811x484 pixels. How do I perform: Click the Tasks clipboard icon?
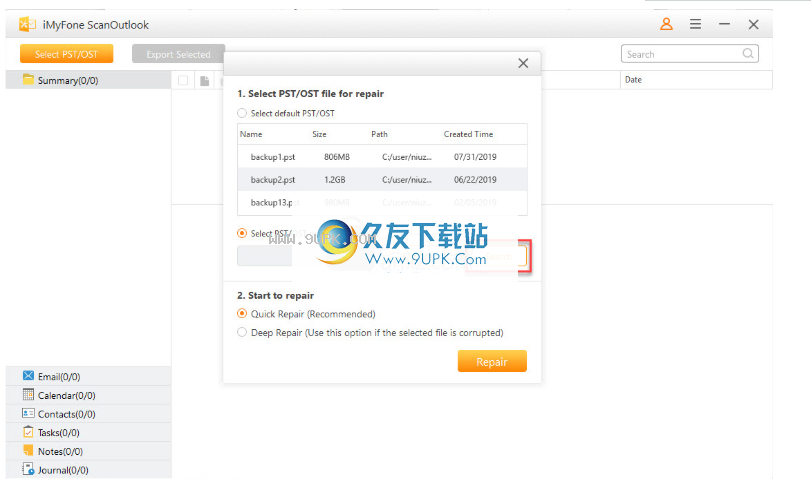pyautogui.click(x=28, y=432)
